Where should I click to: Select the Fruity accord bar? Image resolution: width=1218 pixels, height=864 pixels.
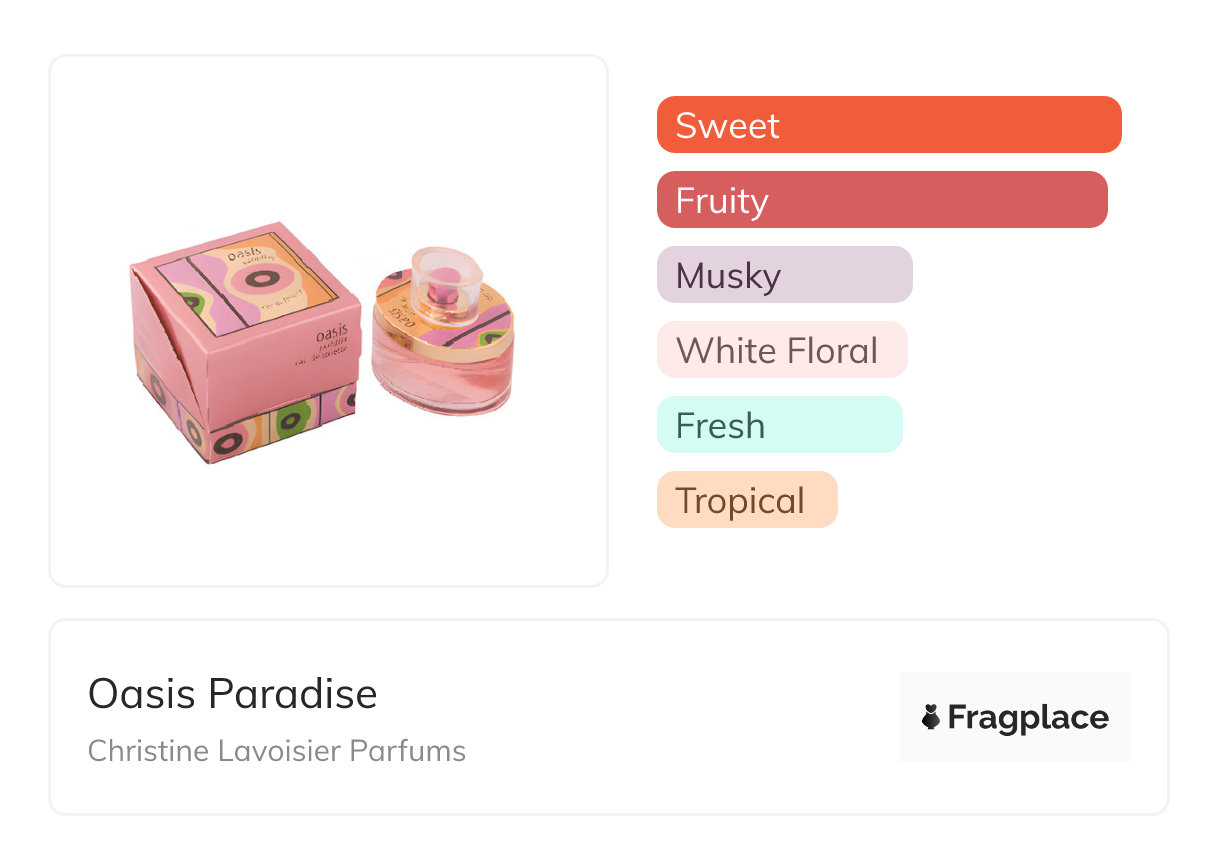pos(881,200)
